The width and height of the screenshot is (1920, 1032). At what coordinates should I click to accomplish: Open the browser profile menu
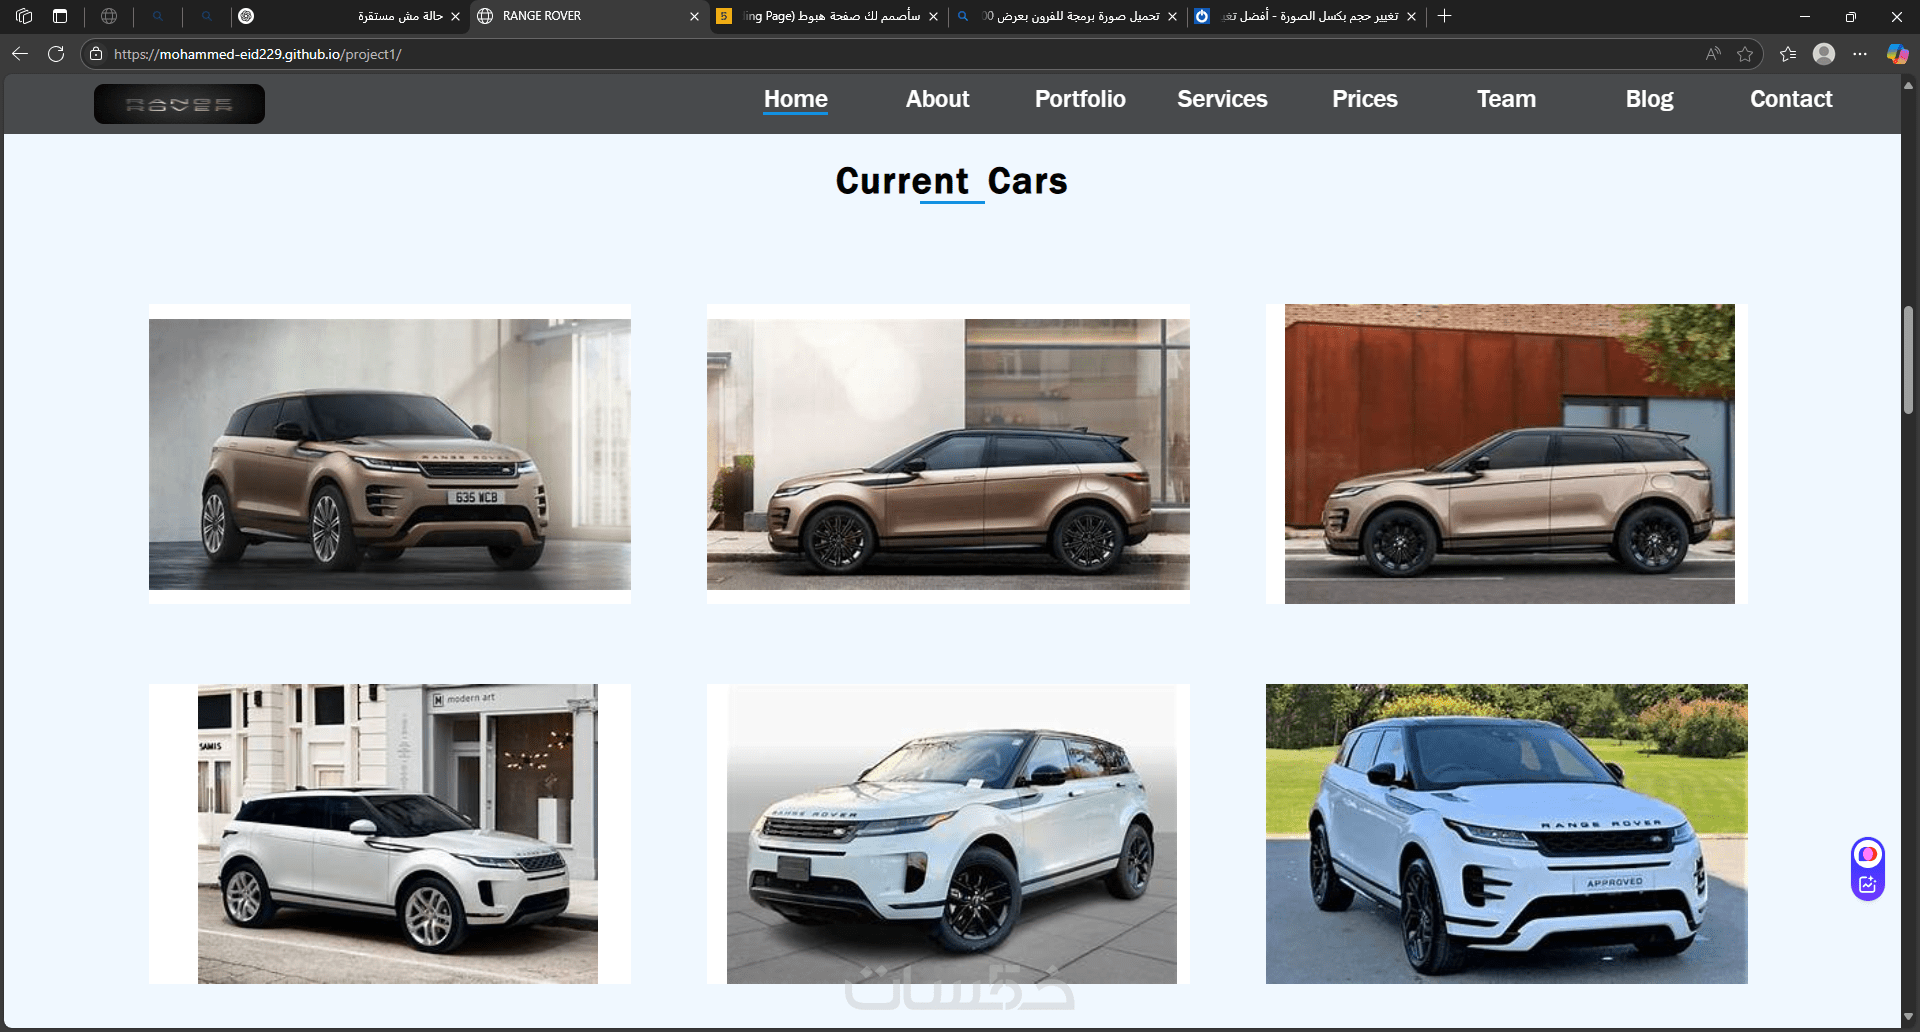(x=1824, y=54)
